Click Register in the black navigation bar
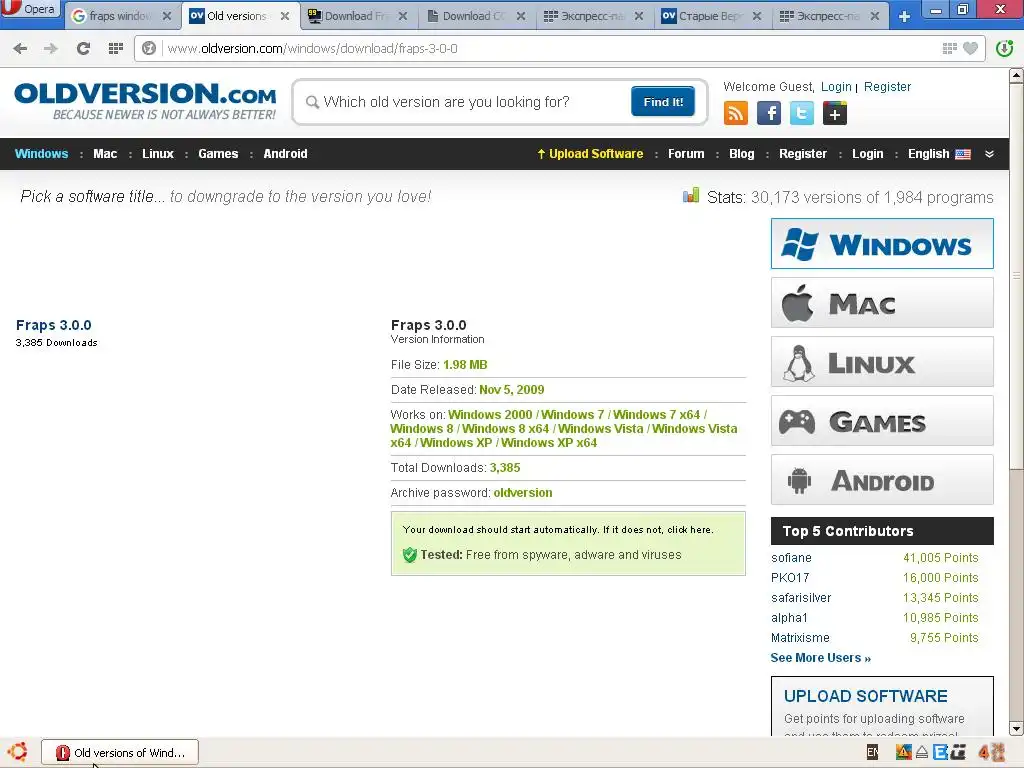Image resolution: width=1024 pixels, height=768 pixels. click(803, 154)
